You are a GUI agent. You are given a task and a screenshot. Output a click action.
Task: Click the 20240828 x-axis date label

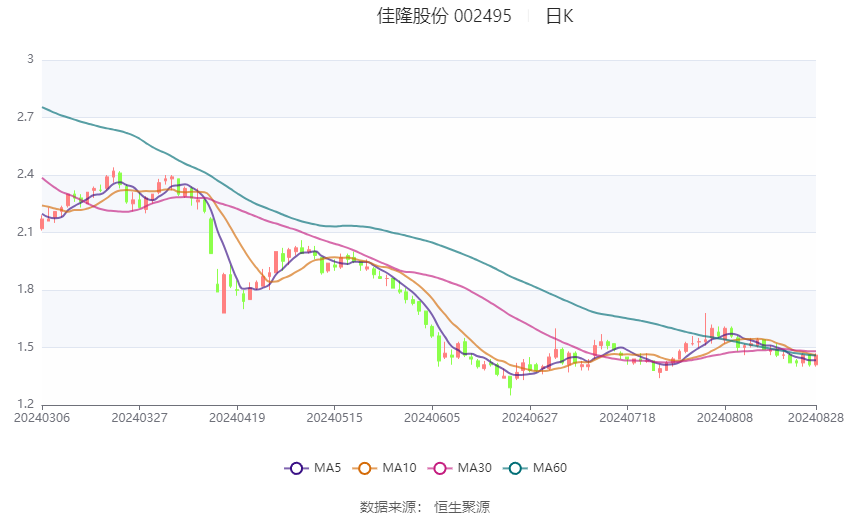coord(816,418)
